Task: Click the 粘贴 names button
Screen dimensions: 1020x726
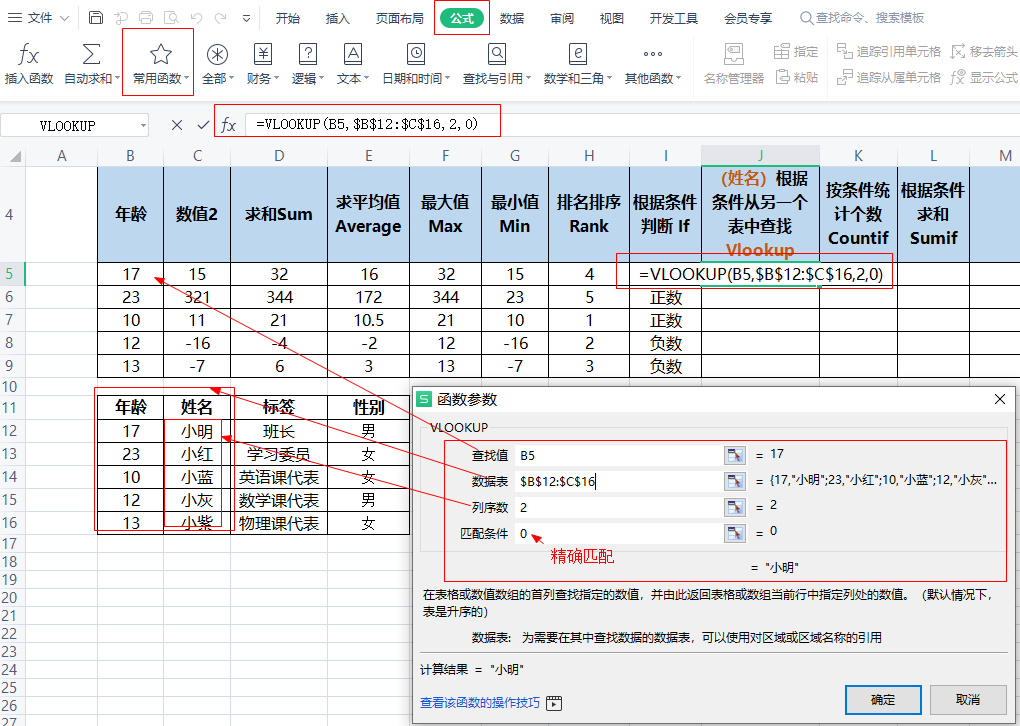Action: [x=796, y=77]
